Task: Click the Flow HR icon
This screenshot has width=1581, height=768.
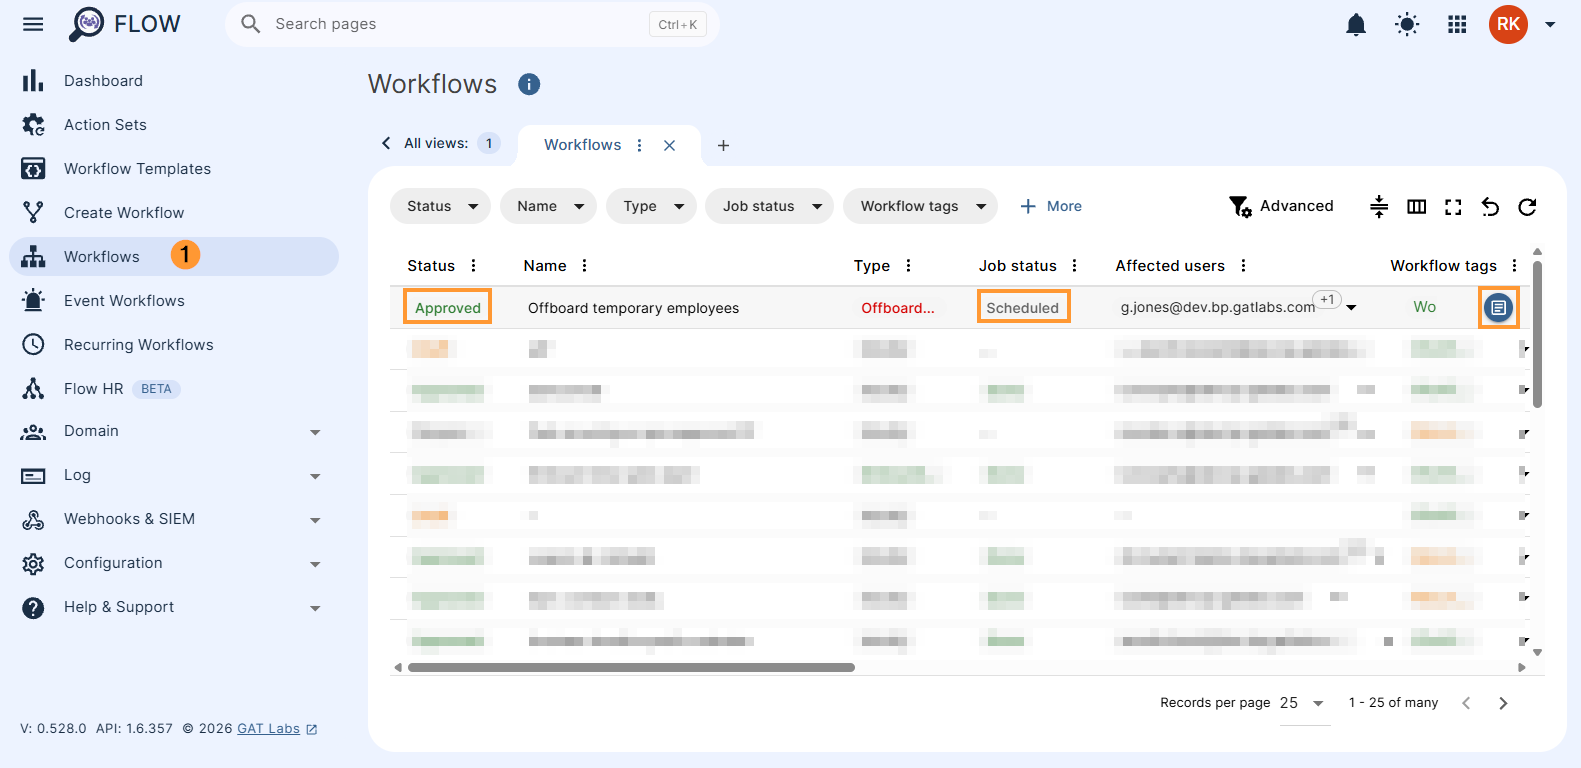Action: [x=33, y=388]
